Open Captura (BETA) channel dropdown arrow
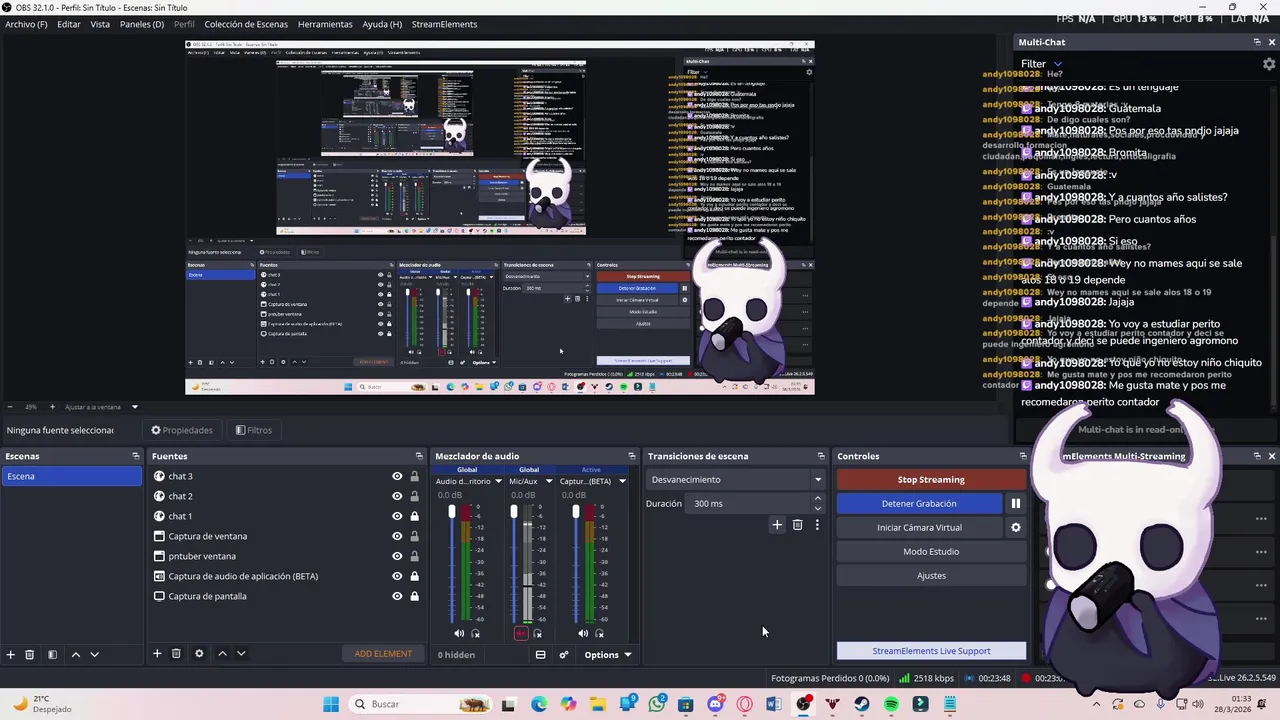 coord(622,481)
